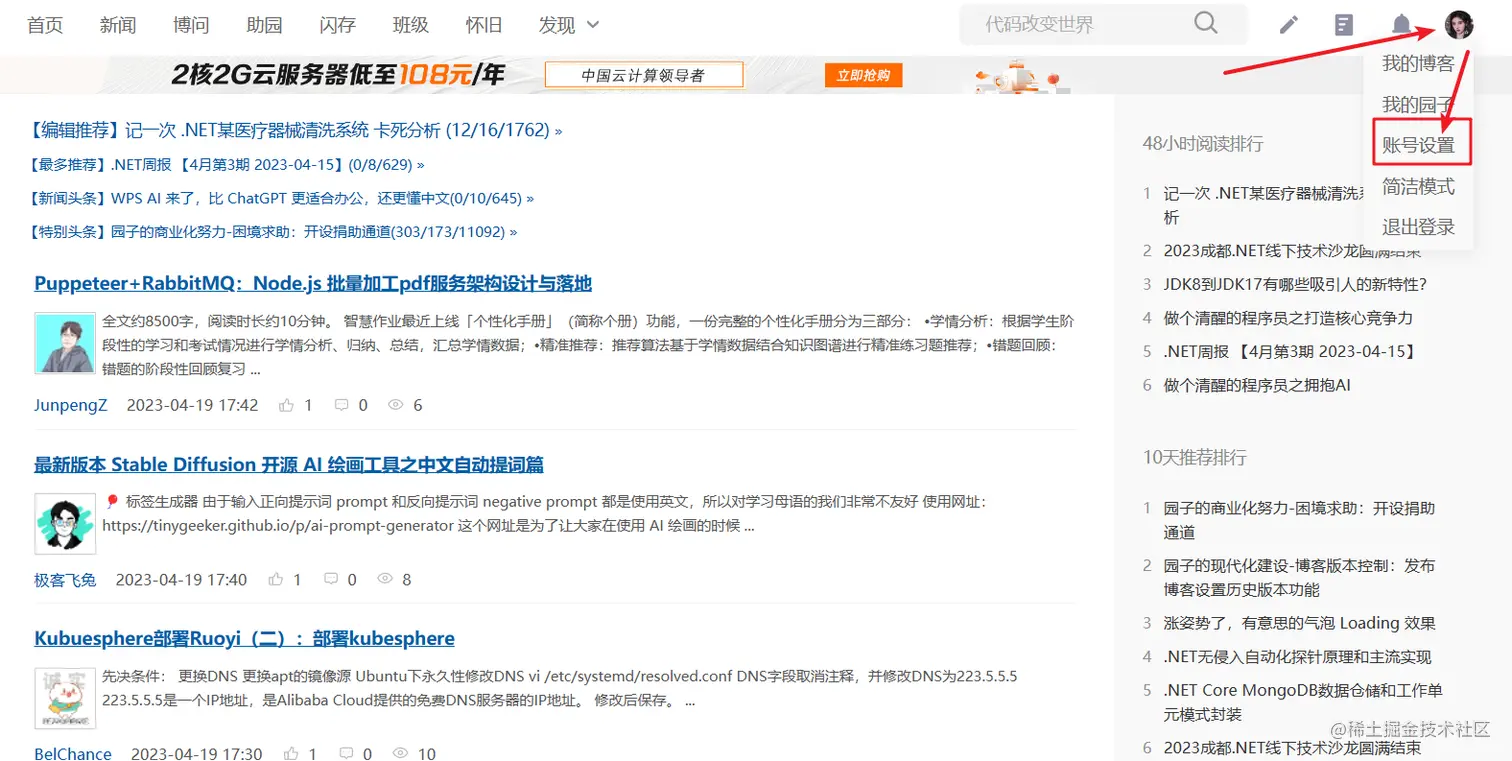The height and width of the screenshot is (761, 1512).
Task: Open the my posts document icon
Action: tap(1343, 23)
